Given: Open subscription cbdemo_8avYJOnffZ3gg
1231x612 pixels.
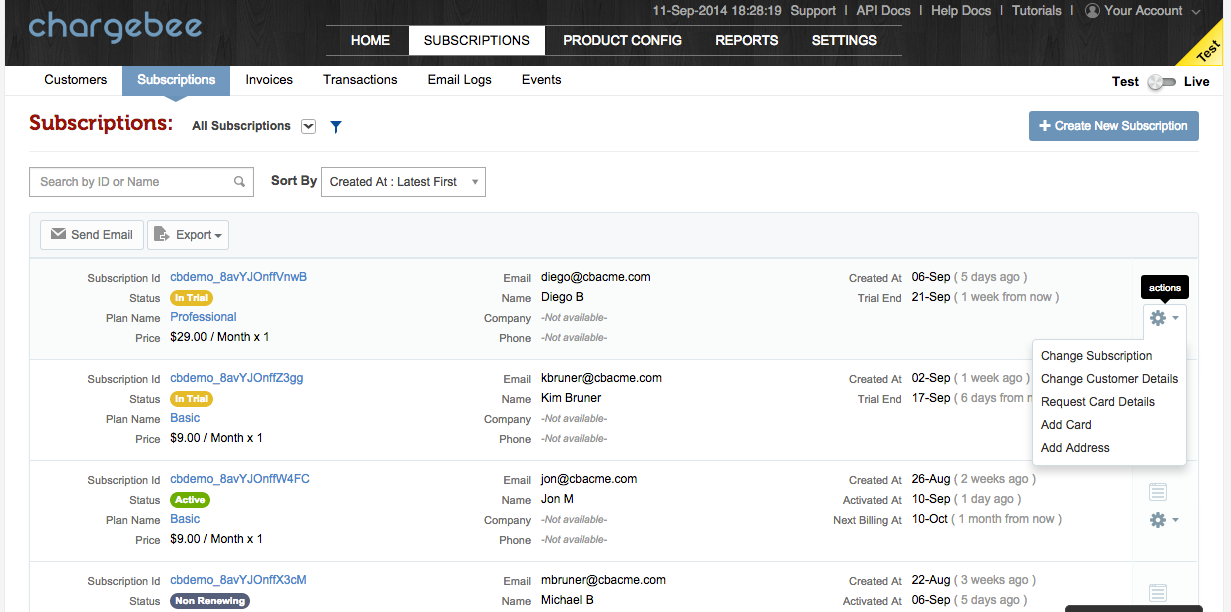Looking at the screenshot, I should (x=236, y=378).
